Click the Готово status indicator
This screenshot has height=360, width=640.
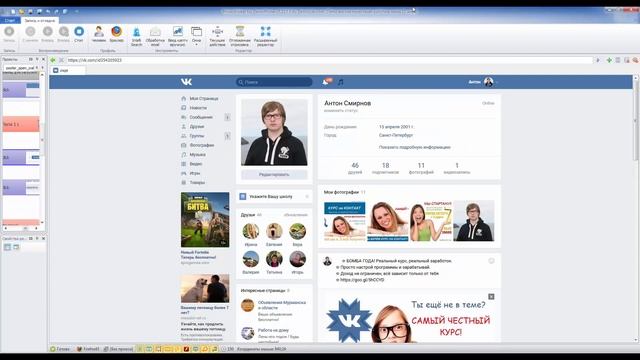[60, 349]
